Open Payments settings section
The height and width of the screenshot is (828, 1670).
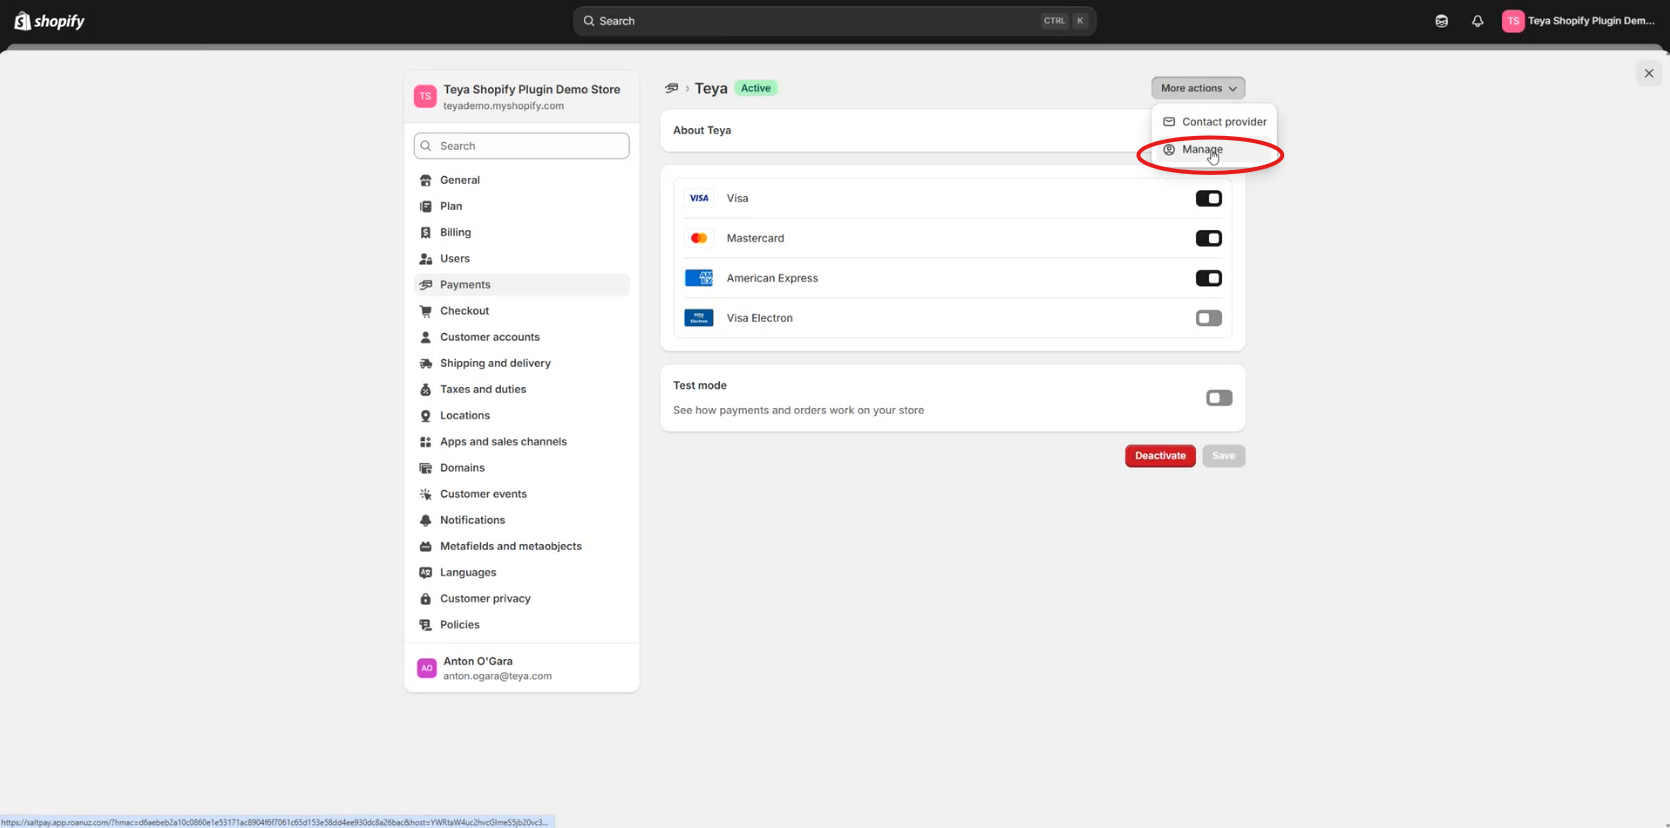coord(522,285)
